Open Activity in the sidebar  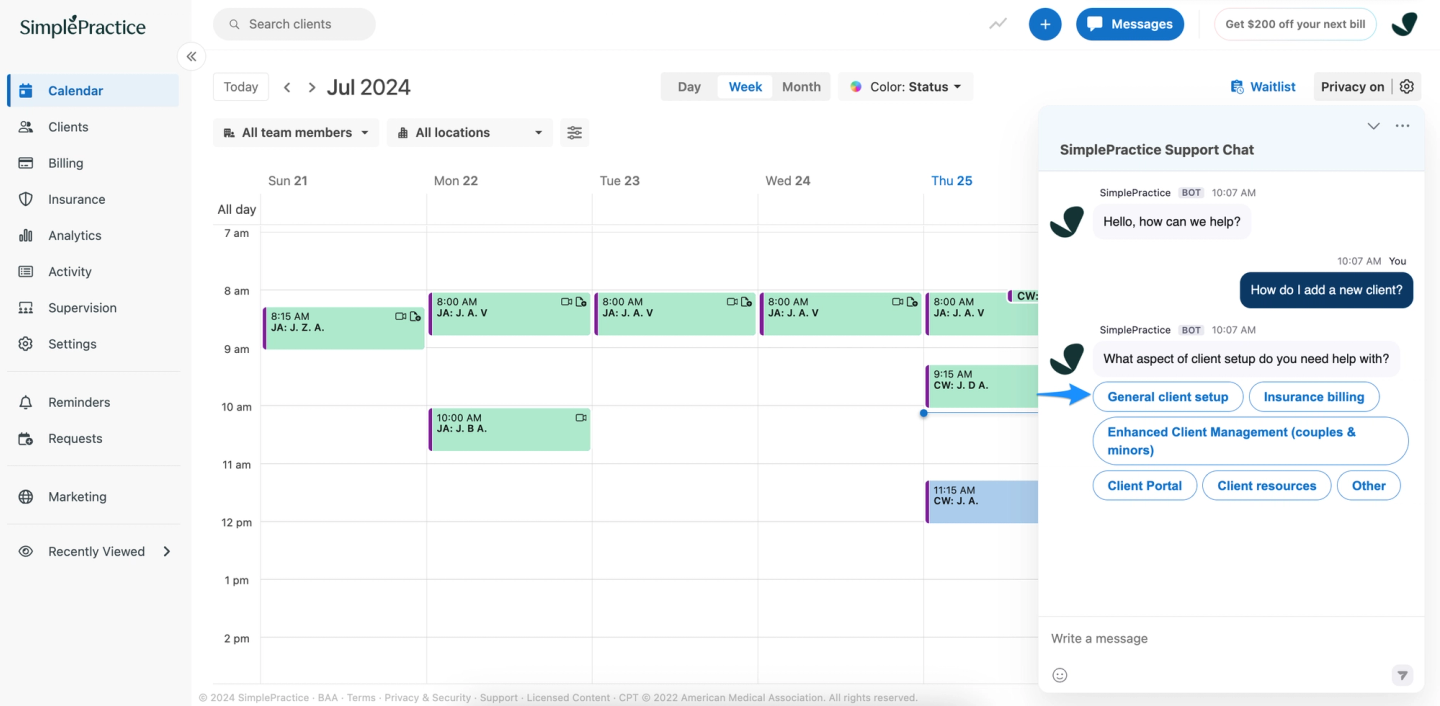pyautogui.click(x=93, y=271)
